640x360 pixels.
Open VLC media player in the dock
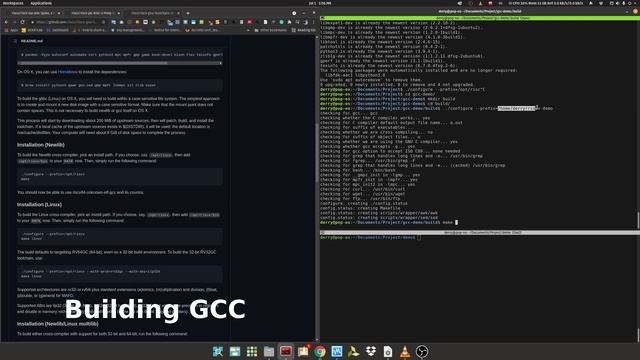(405, 351)
